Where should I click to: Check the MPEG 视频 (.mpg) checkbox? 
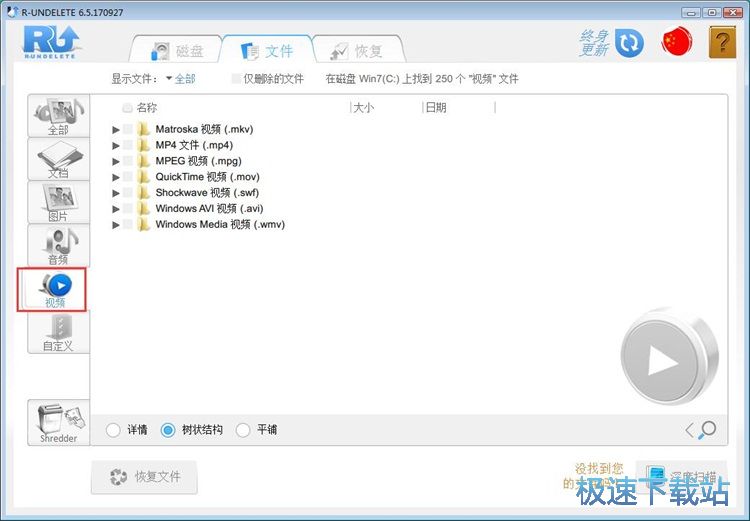click(128, 161)
